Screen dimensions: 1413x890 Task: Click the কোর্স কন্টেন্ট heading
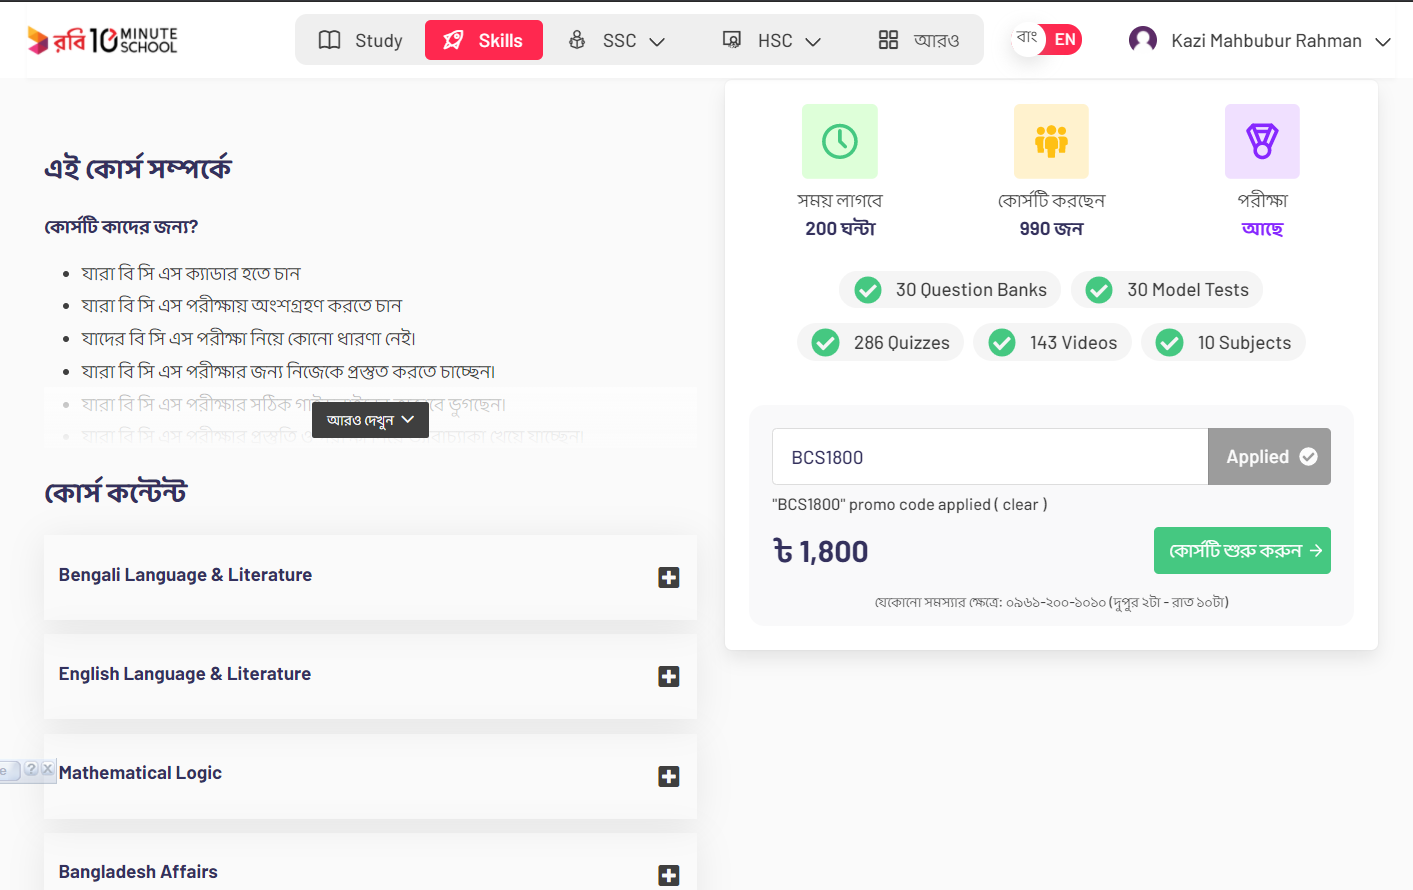(116, 492)
